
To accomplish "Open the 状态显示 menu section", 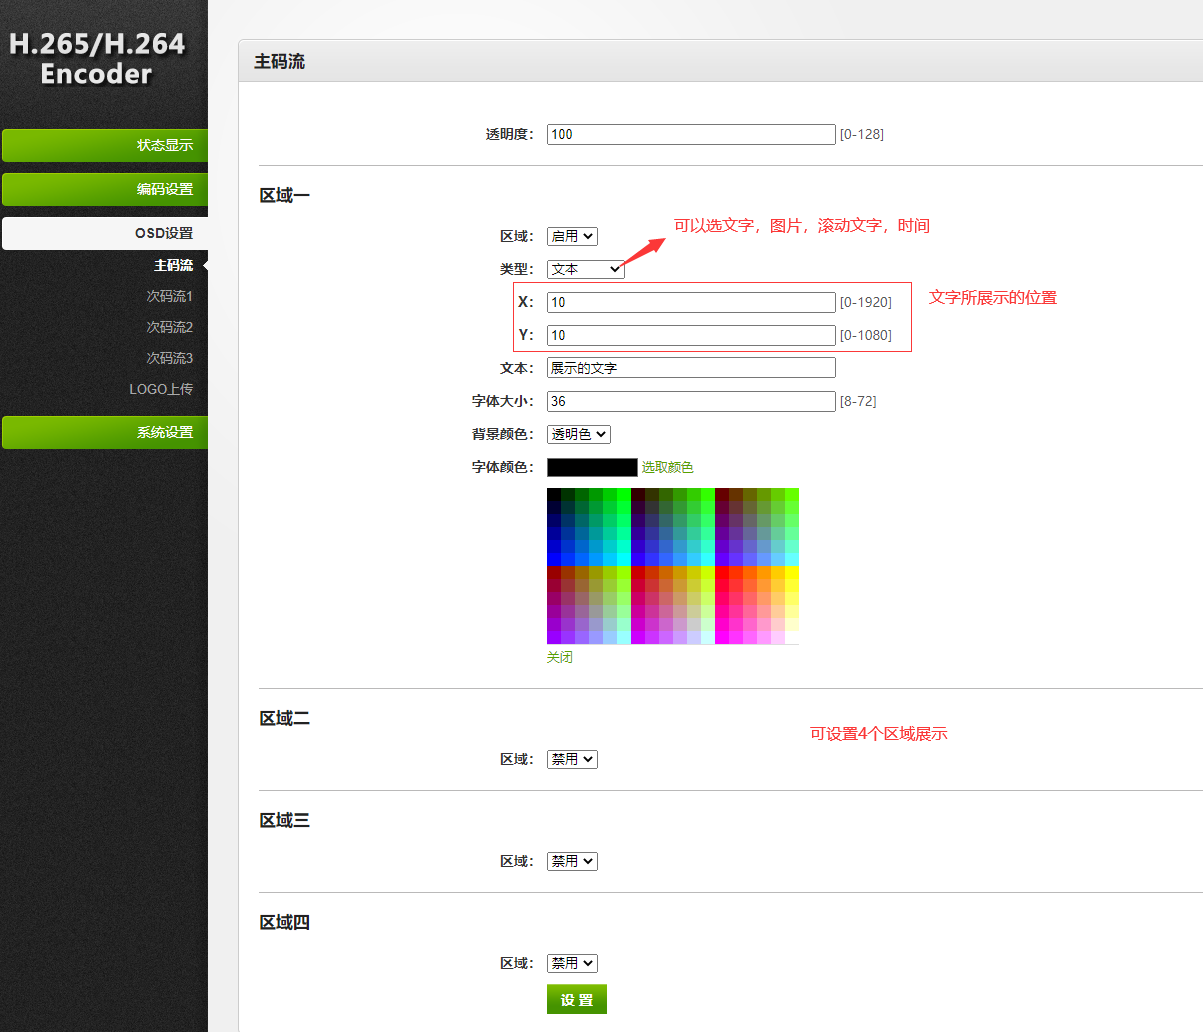I will tap(104, 145).
